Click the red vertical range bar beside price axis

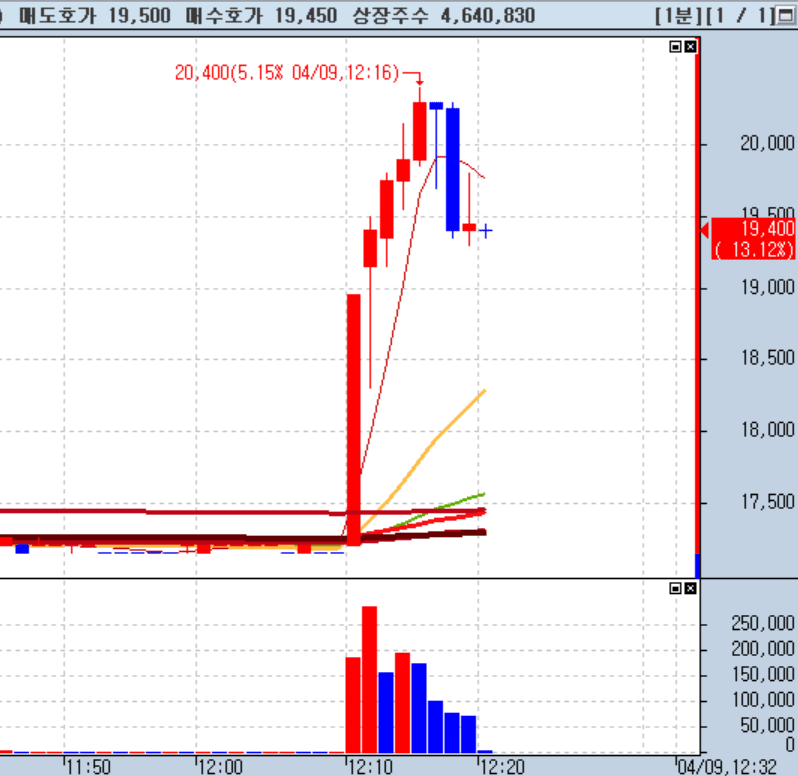coord(698,298)
